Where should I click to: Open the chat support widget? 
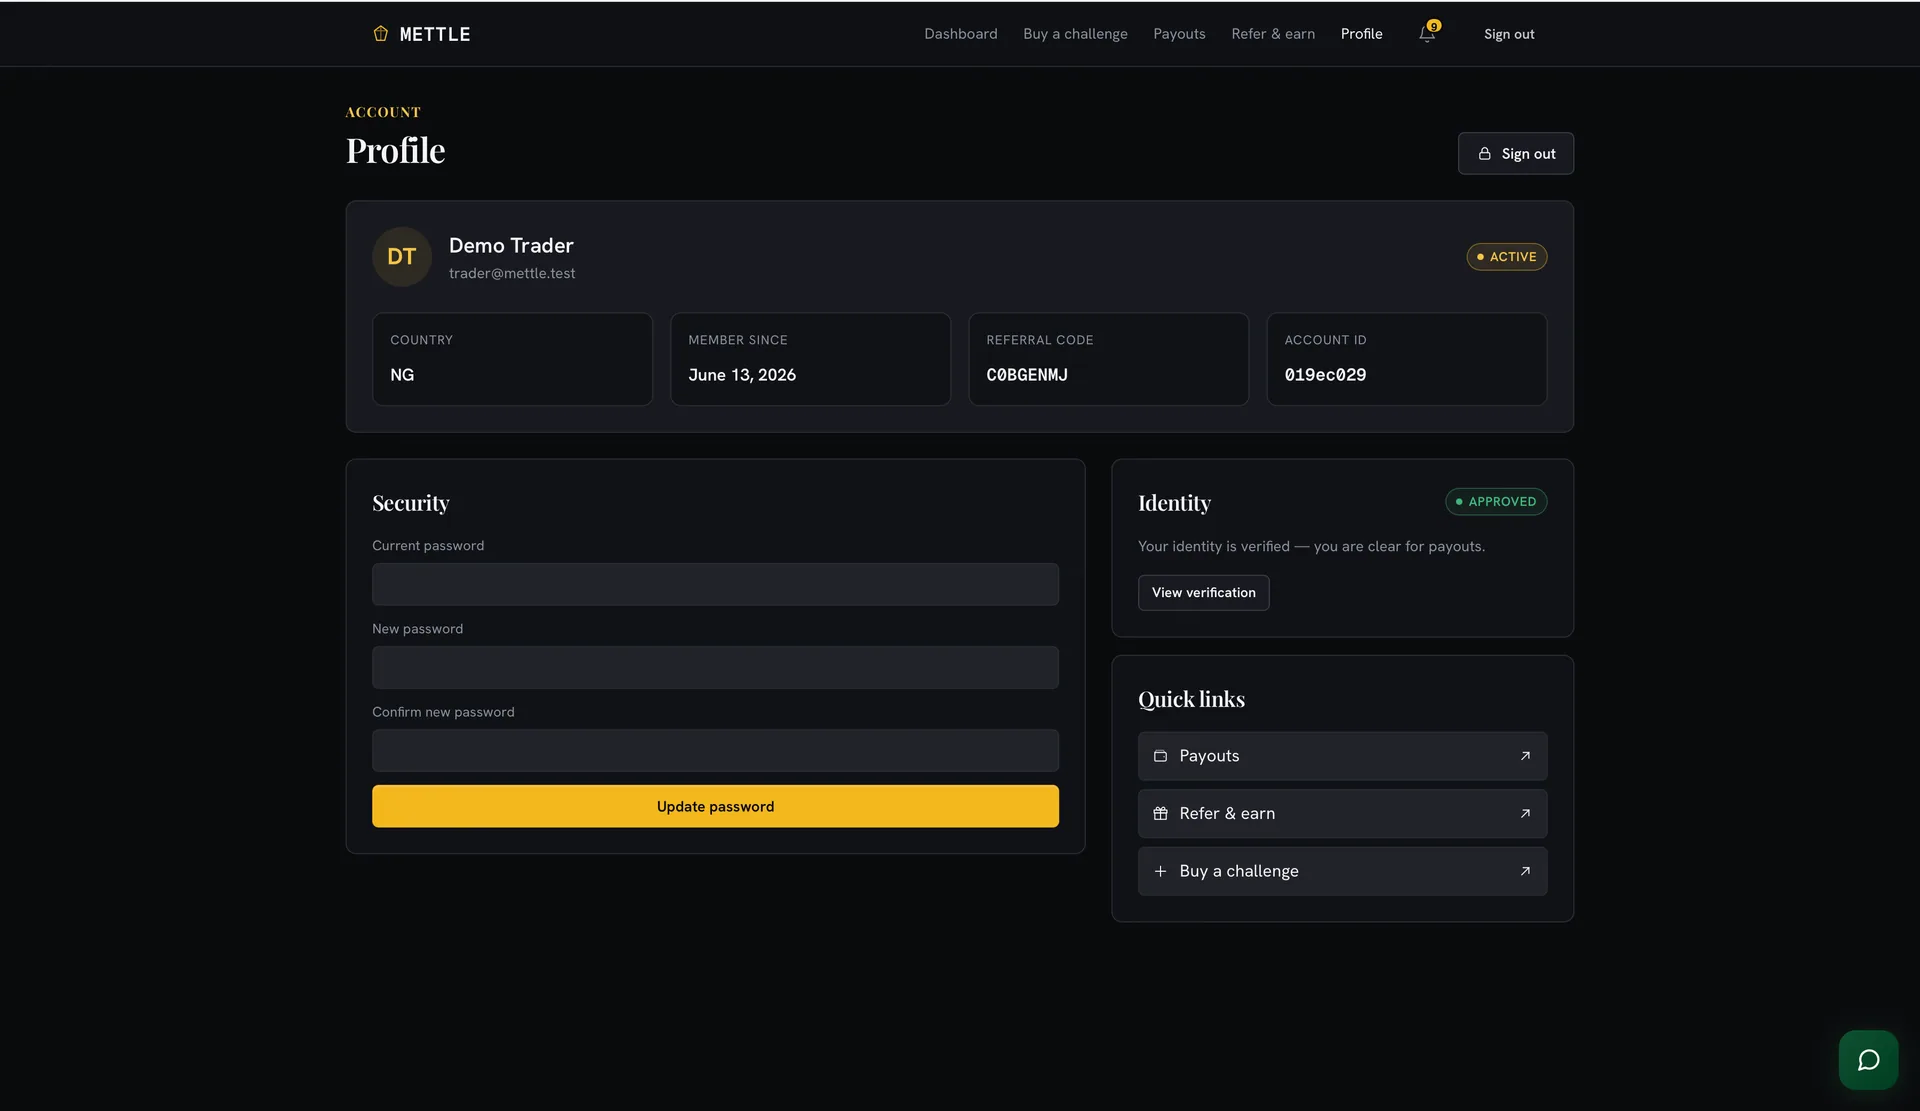pos(1868,1060)
